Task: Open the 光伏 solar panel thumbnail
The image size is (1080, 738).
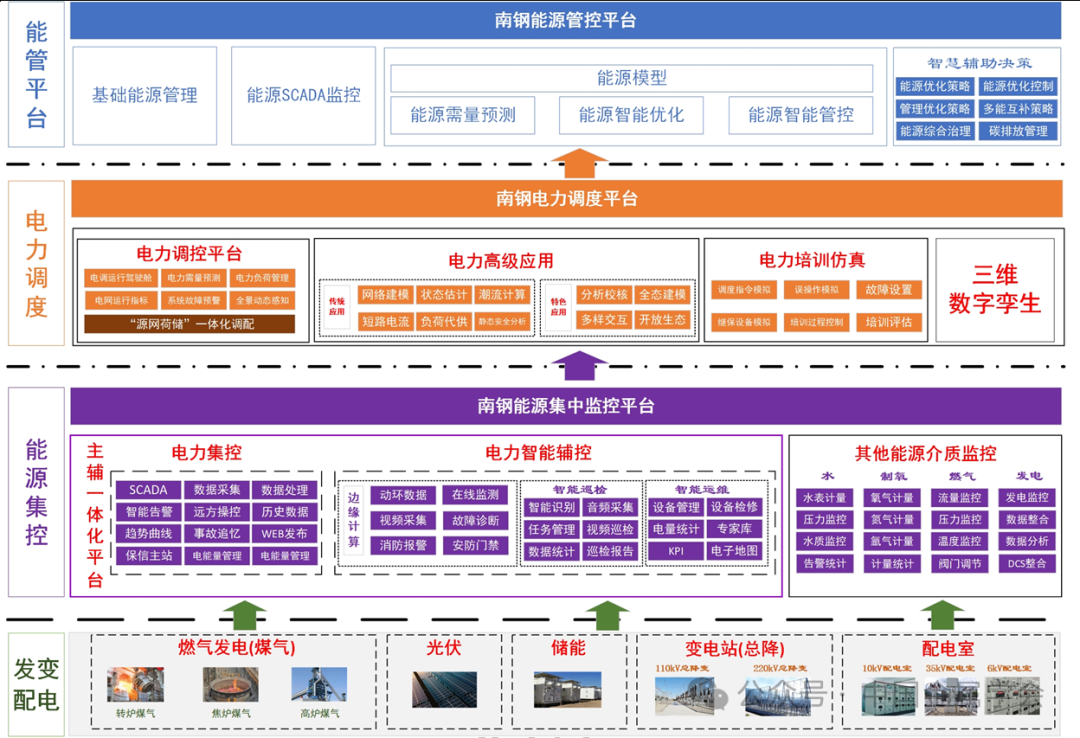Action: point(444,689)
